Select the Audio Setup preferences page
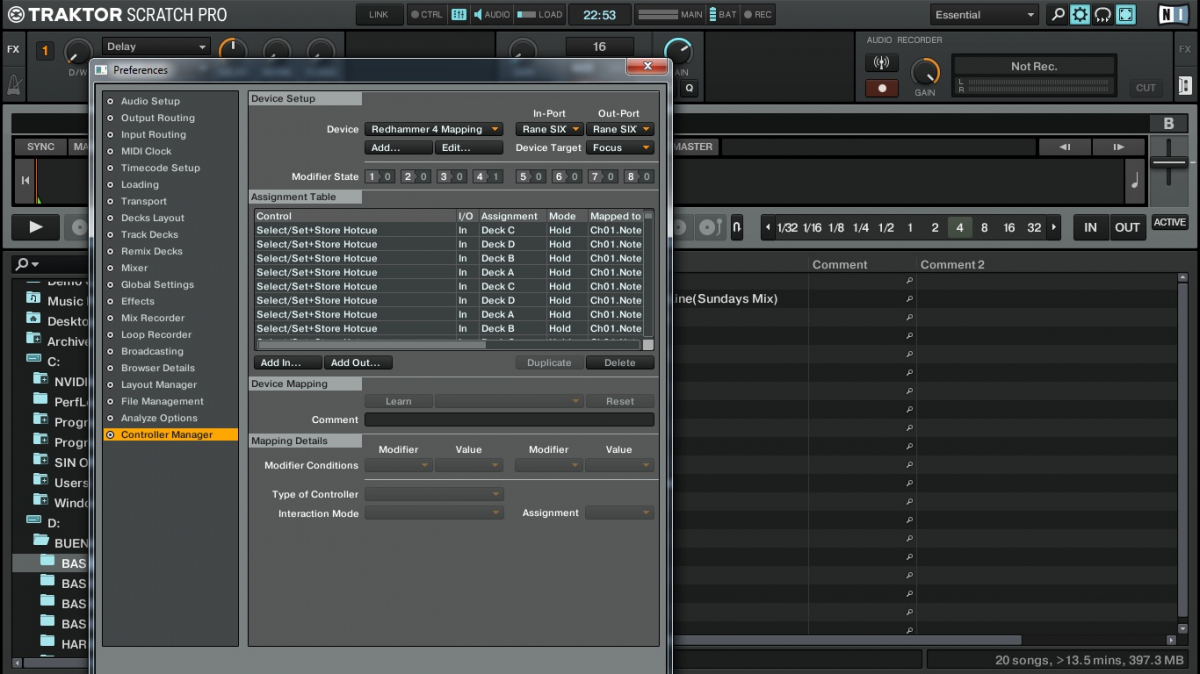 point(150,101)
